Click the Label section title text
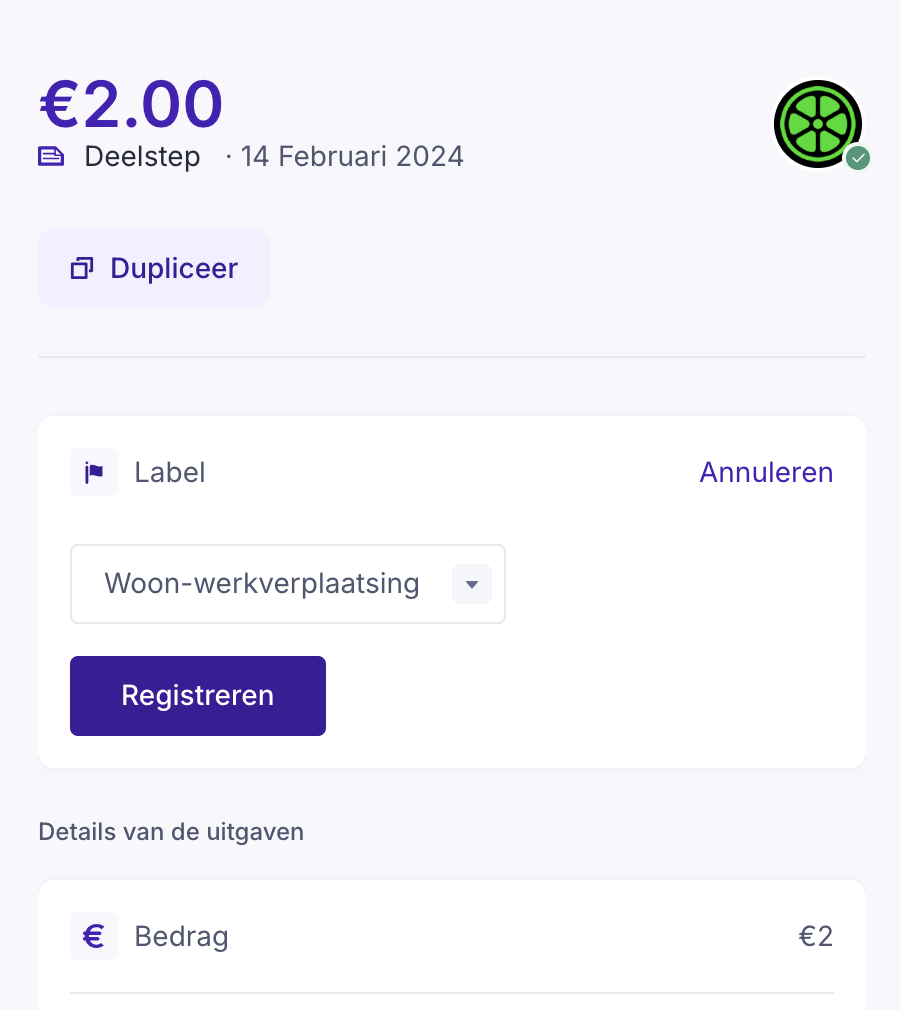Image resolution: width=900 pixels, height=1010 pixels. coord(170,472)
